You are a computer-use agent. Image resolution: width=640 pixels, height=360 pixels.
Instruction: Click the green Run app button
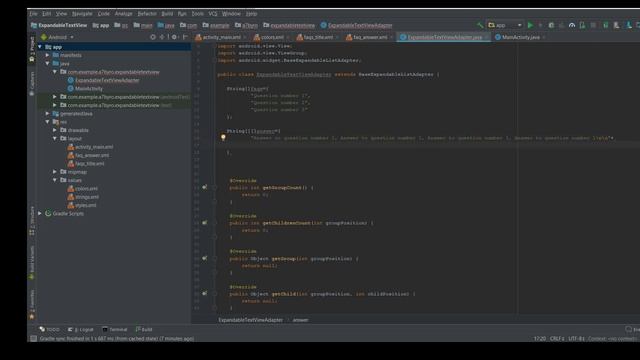[530, 25]
